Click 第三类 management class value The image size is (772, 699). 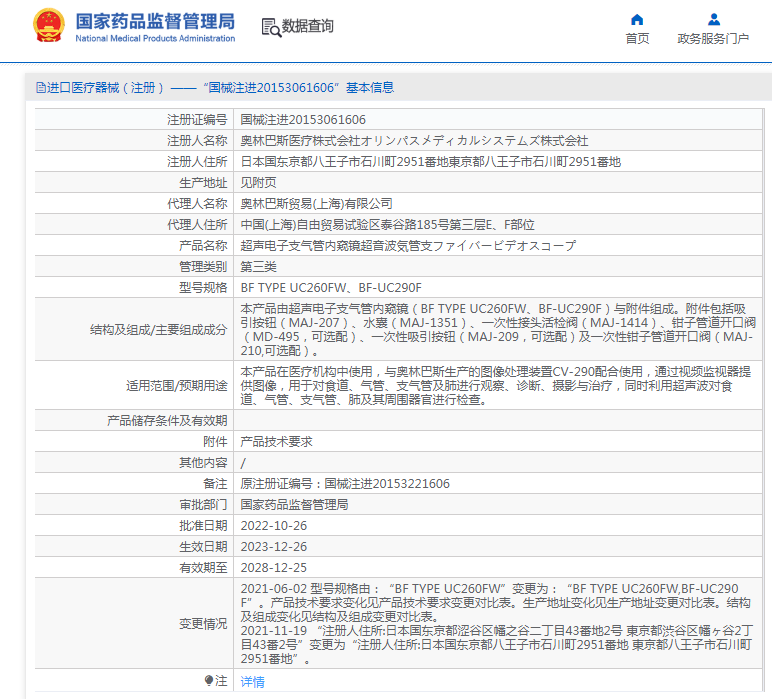(258, 266)
